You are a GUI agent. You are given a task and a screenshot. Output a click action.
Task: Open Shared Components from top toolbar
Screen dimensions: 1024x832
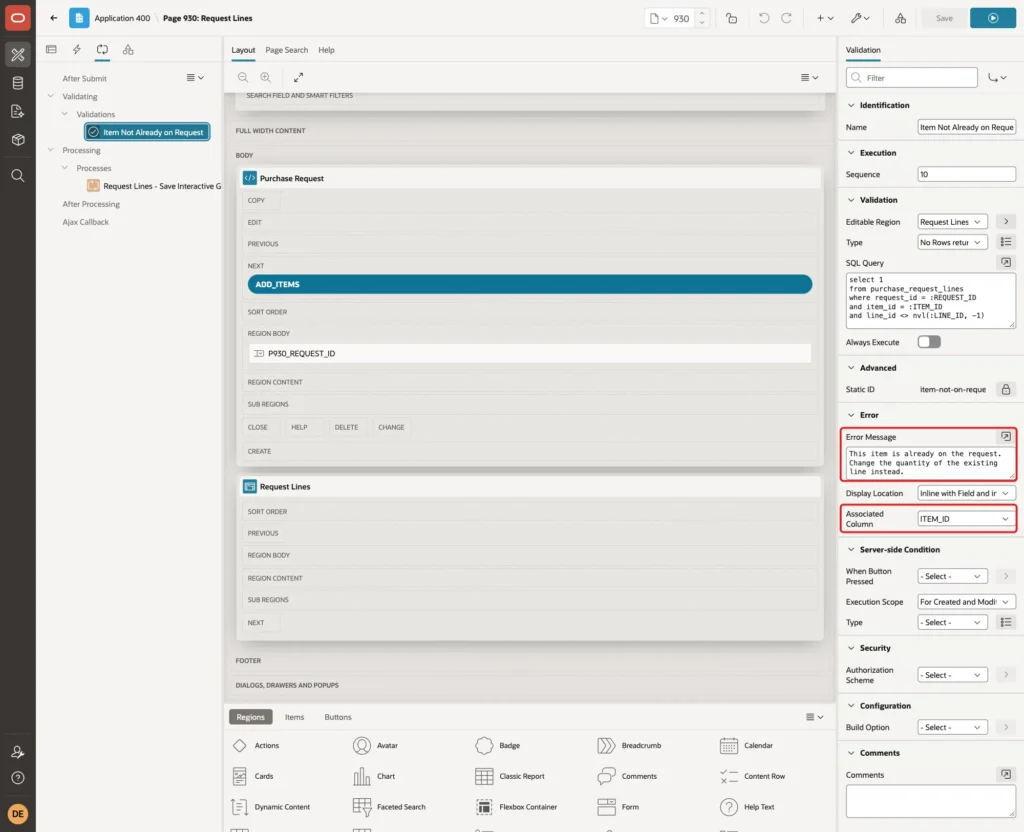tap(900, 18)
